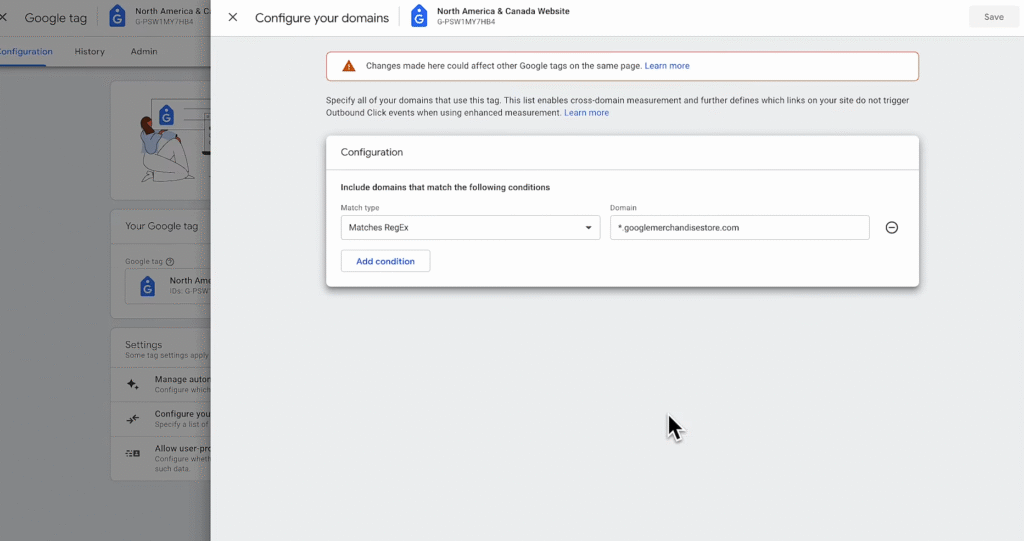Click the Save button
Screen dimensions: 1024x541
click(993, 18)
